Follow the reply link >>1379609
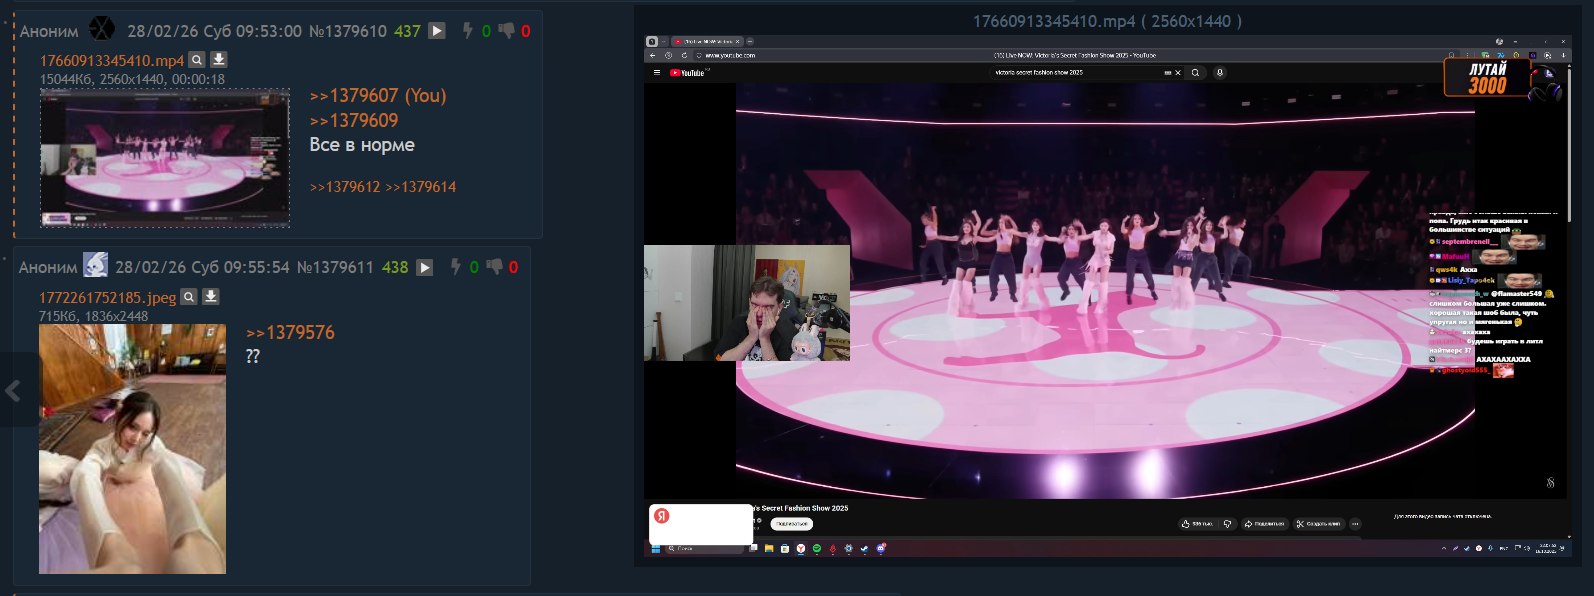The height and width of the screenshot is (596, 1594). pos(354,121)
